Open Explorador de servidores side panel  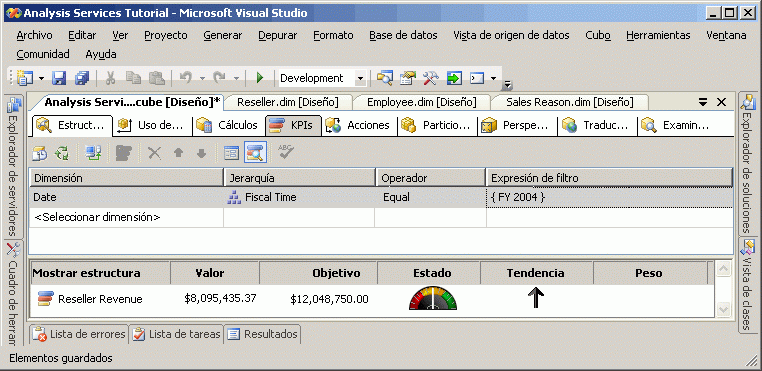(14, 165)
